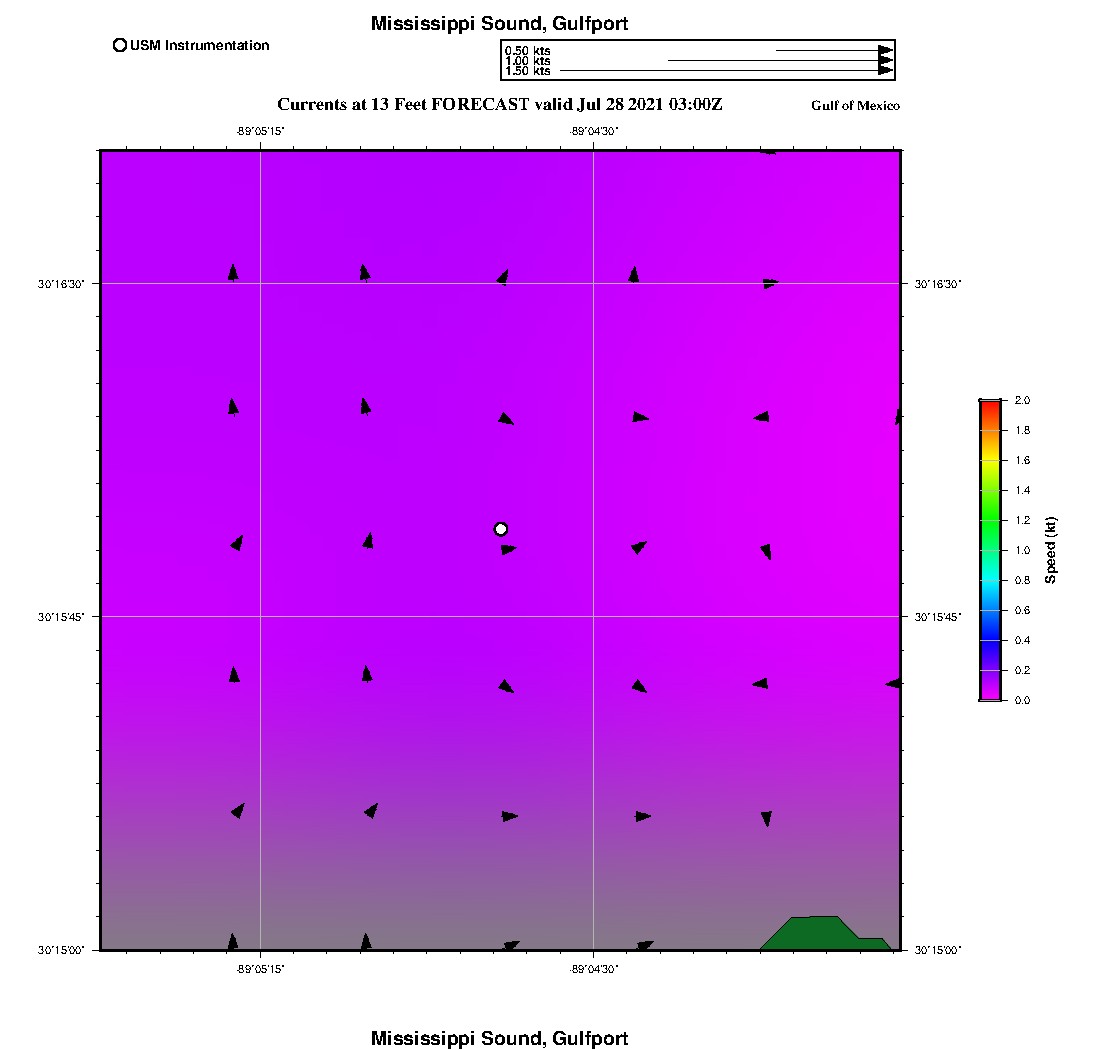Screen dimensions: 1100x1050
Task: Select the white station marker on the map
Action: point(501,529)
